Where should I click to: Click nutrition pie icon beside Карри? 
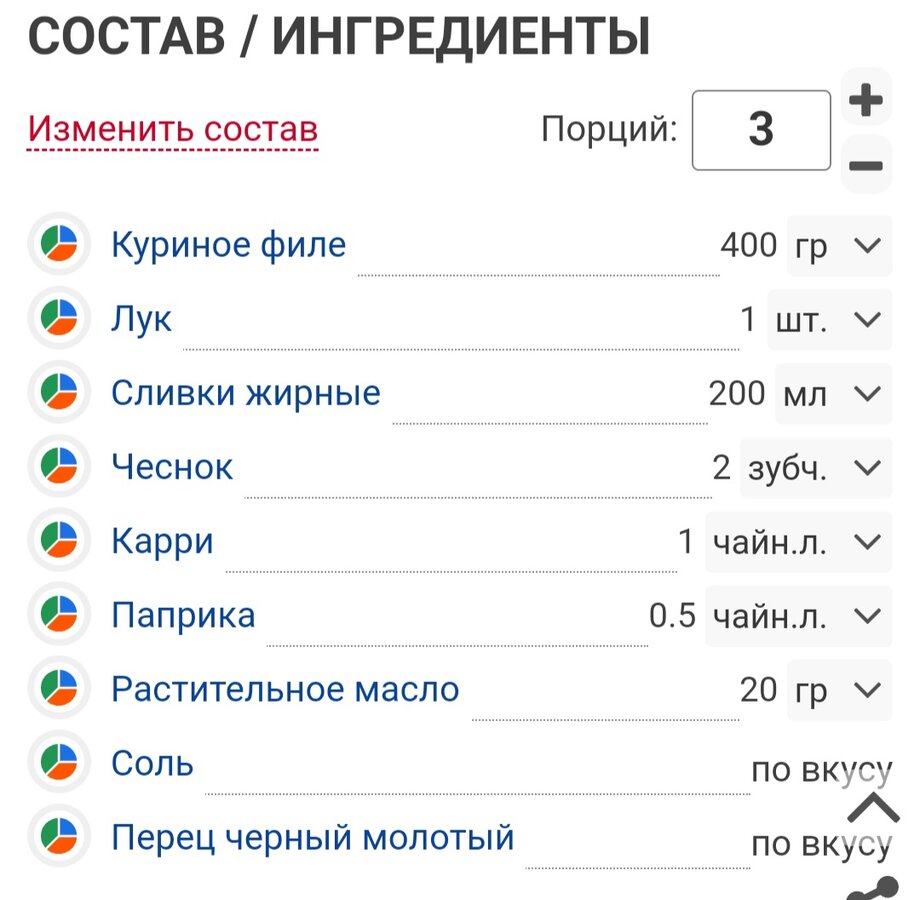coord(59,542)
